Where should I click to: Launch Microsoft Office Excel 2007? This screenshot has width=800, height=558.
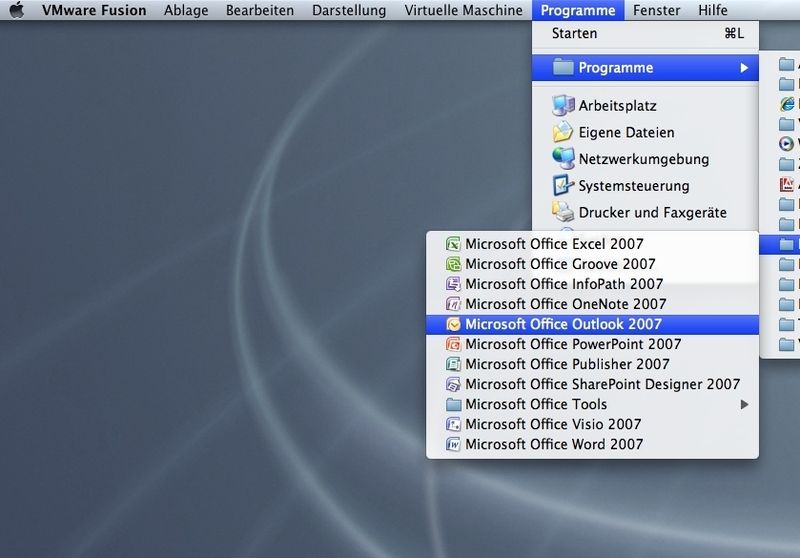[592, 244]
